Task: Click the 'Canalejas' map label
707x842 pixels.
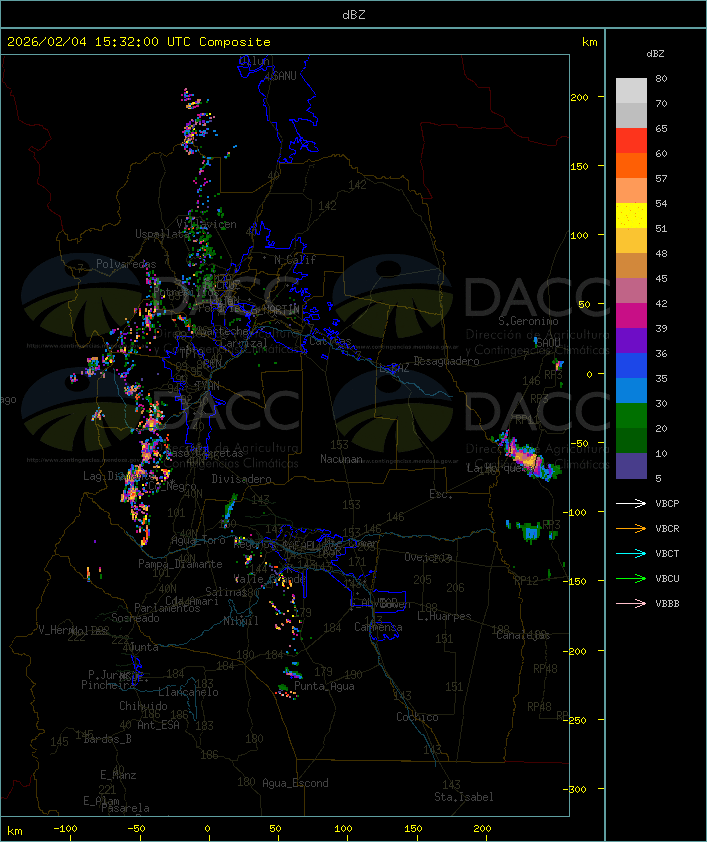Action: point(523,635)
